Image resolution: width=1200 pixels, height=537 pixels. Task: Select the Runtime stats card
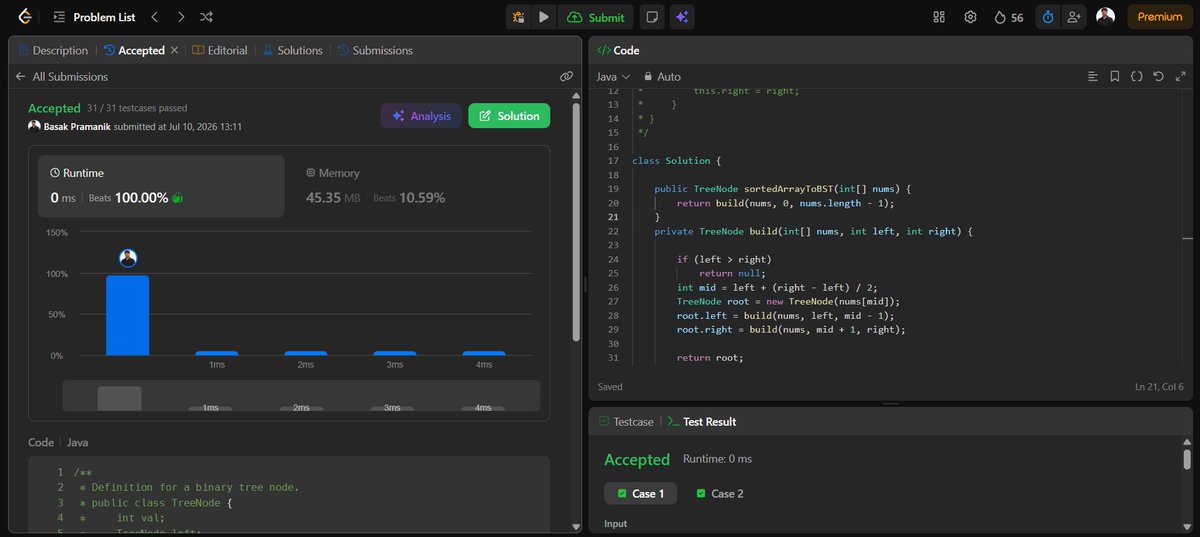coord(161,186)
